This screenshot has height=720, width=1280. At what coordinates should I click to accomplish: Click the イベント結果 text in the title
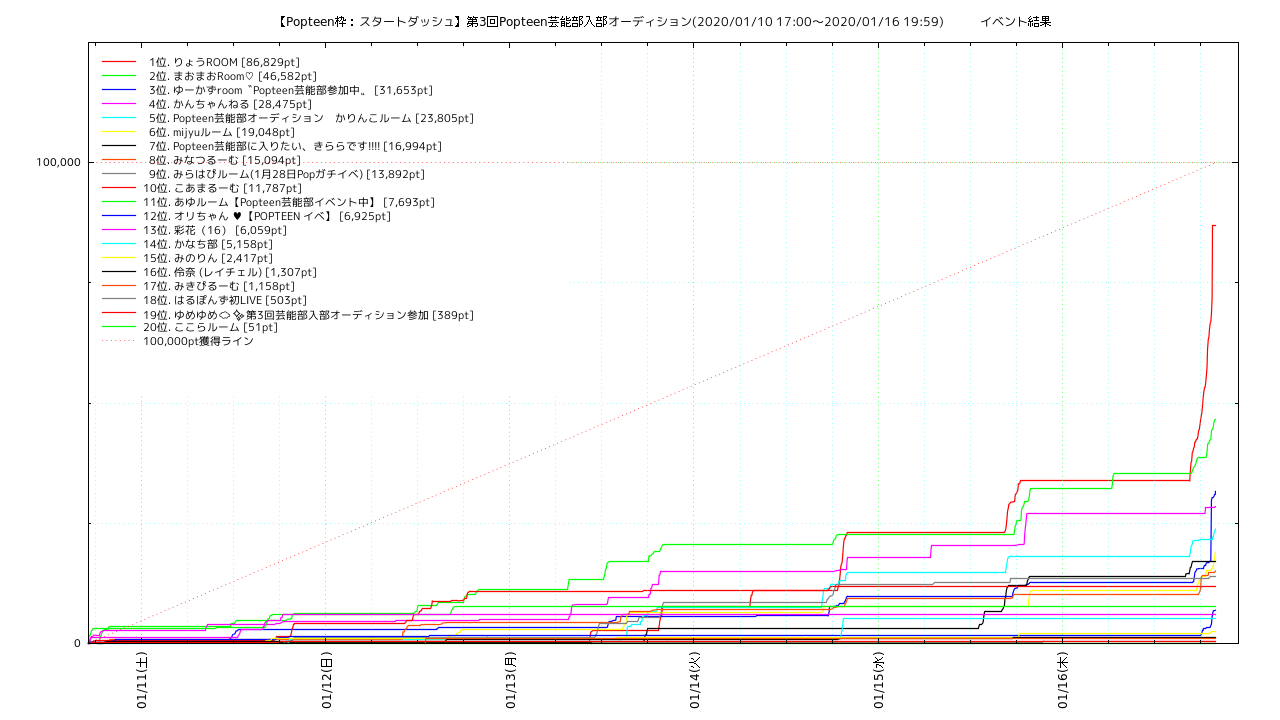click(x=1015, y=22)
